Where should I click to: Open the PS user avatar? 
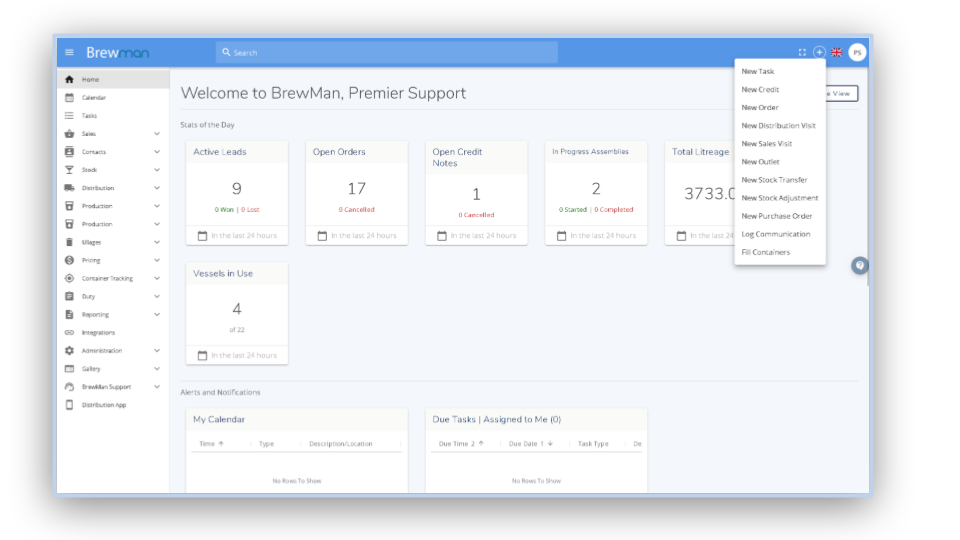[857, 53]
